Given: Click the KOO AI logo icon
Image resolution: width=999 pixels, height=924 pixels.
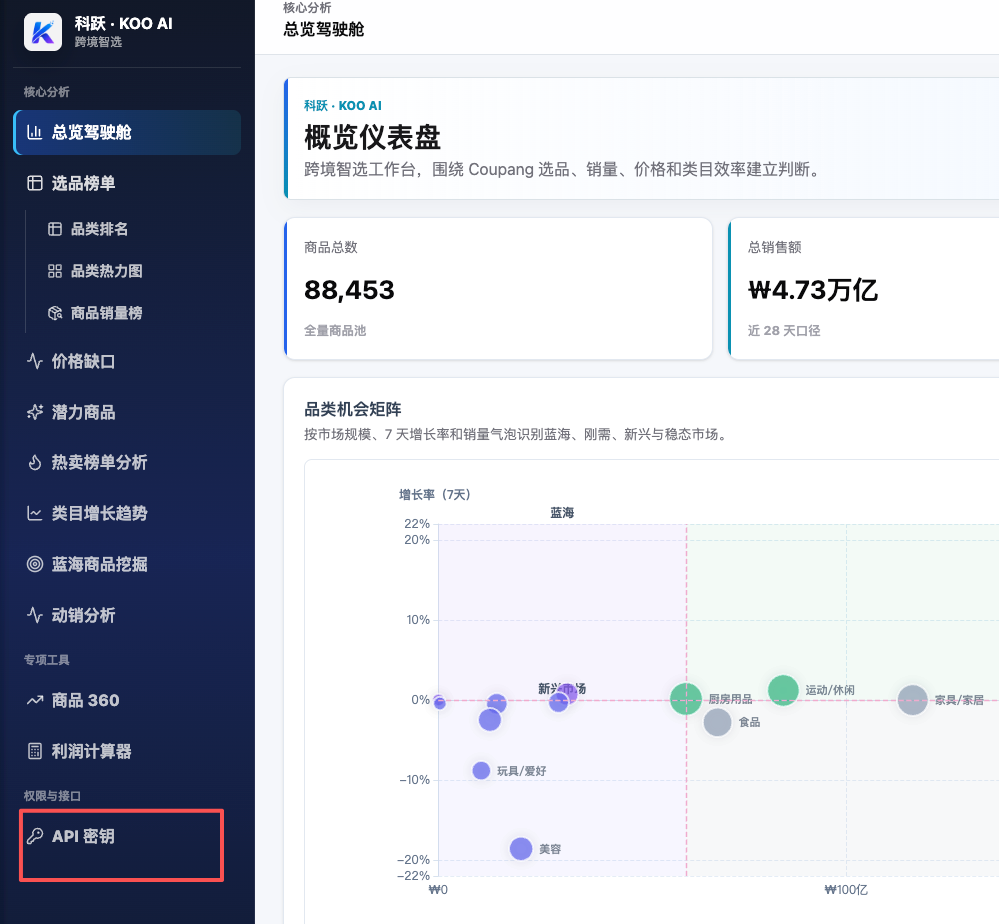Looking at the screenshot, I should (43, 32).
